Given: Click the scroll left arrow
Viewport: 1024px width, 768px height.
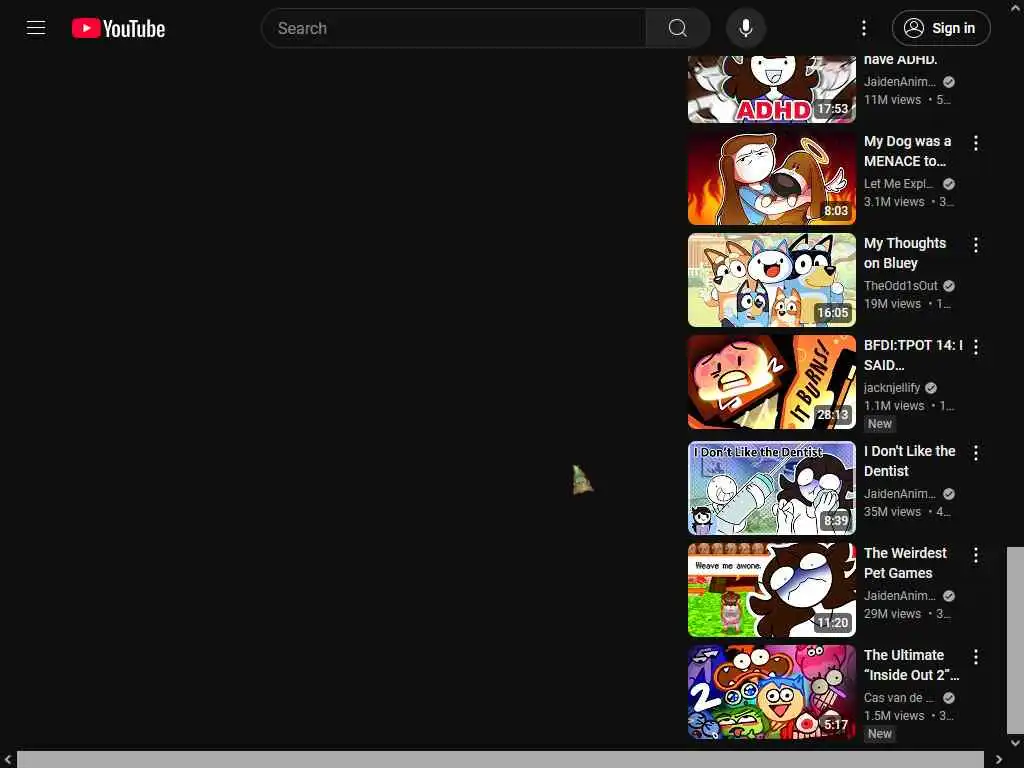Looking at the screenshot, I should [x=7, y=760].
